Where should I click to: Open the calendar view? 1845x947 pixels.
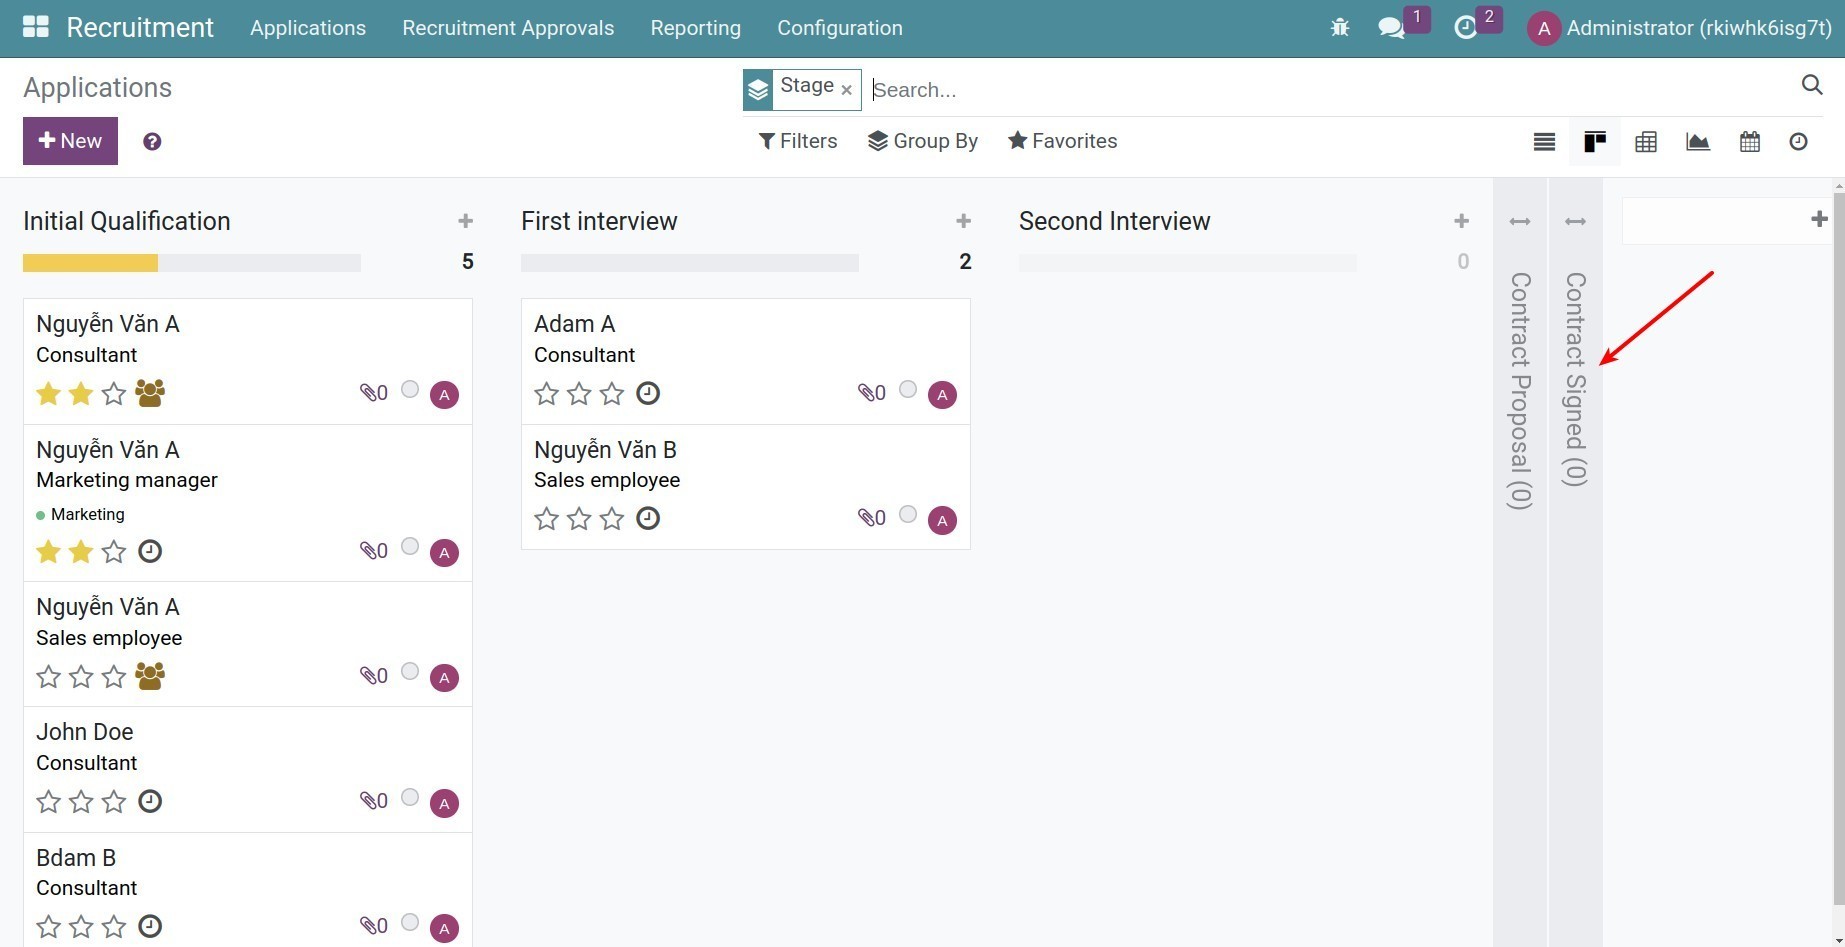pos(1749,141)
